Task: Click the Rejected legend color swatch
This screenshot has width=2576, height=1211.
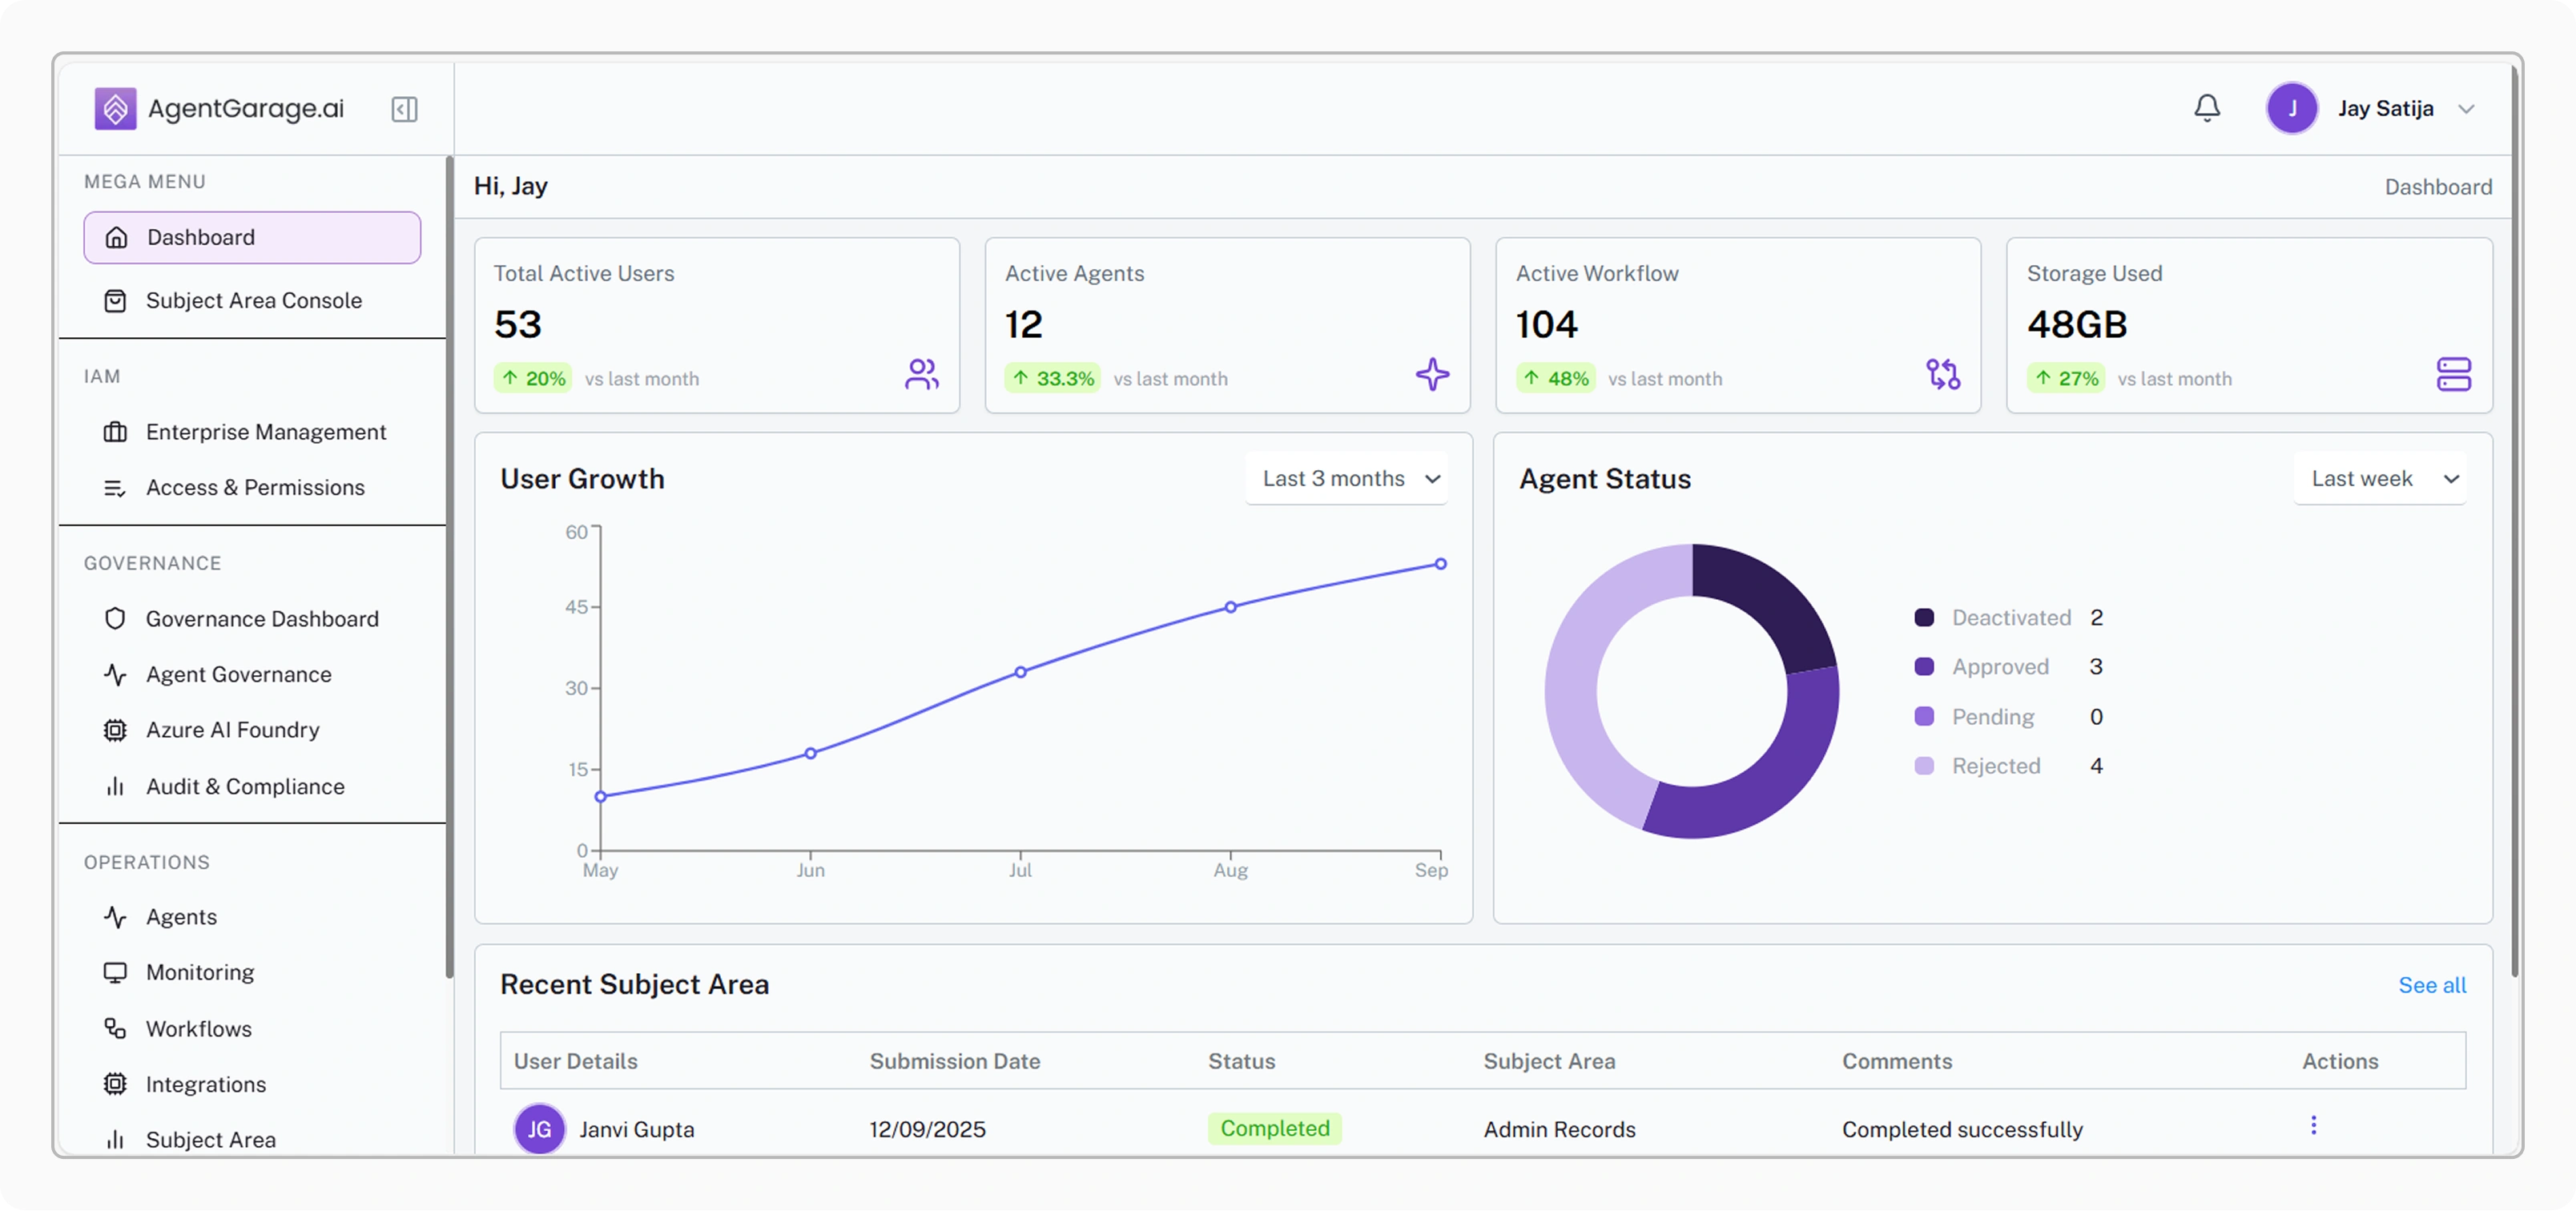Action: [x=1923, y=766]
